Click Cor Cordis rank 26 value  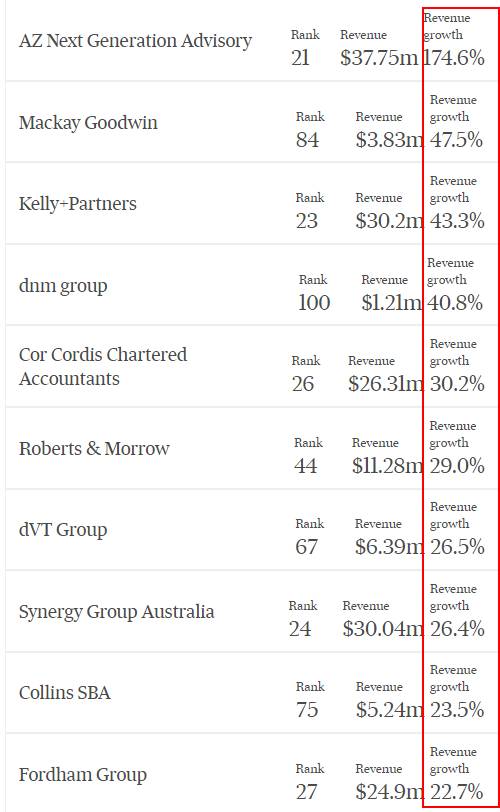(303, 384)
